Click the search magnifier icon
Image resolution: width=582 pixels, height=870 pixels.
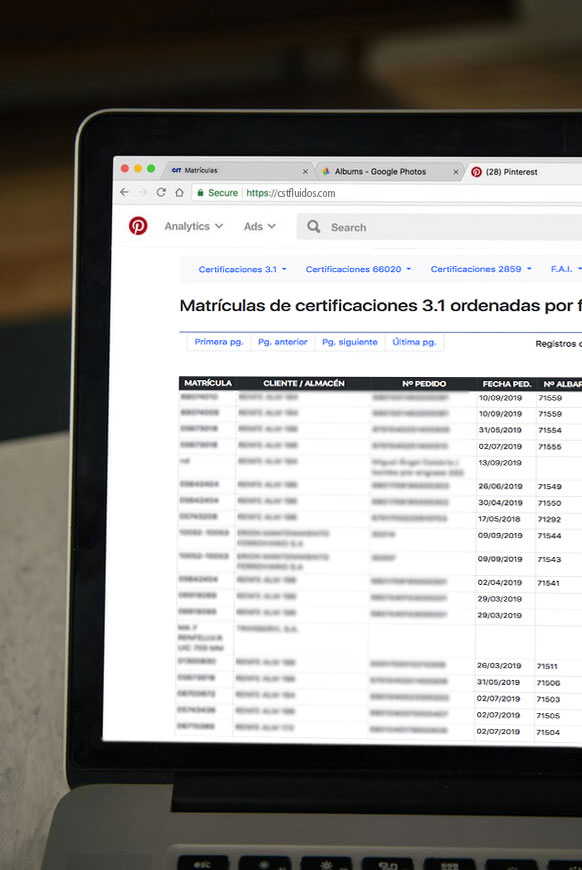click(313, 226)
